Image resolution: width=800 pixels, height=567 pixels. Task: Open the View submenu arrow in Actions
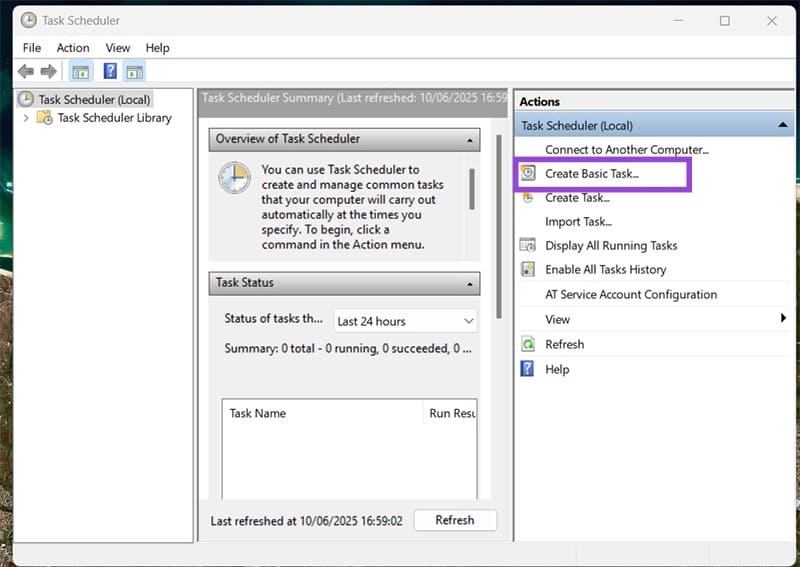(783, 318)
